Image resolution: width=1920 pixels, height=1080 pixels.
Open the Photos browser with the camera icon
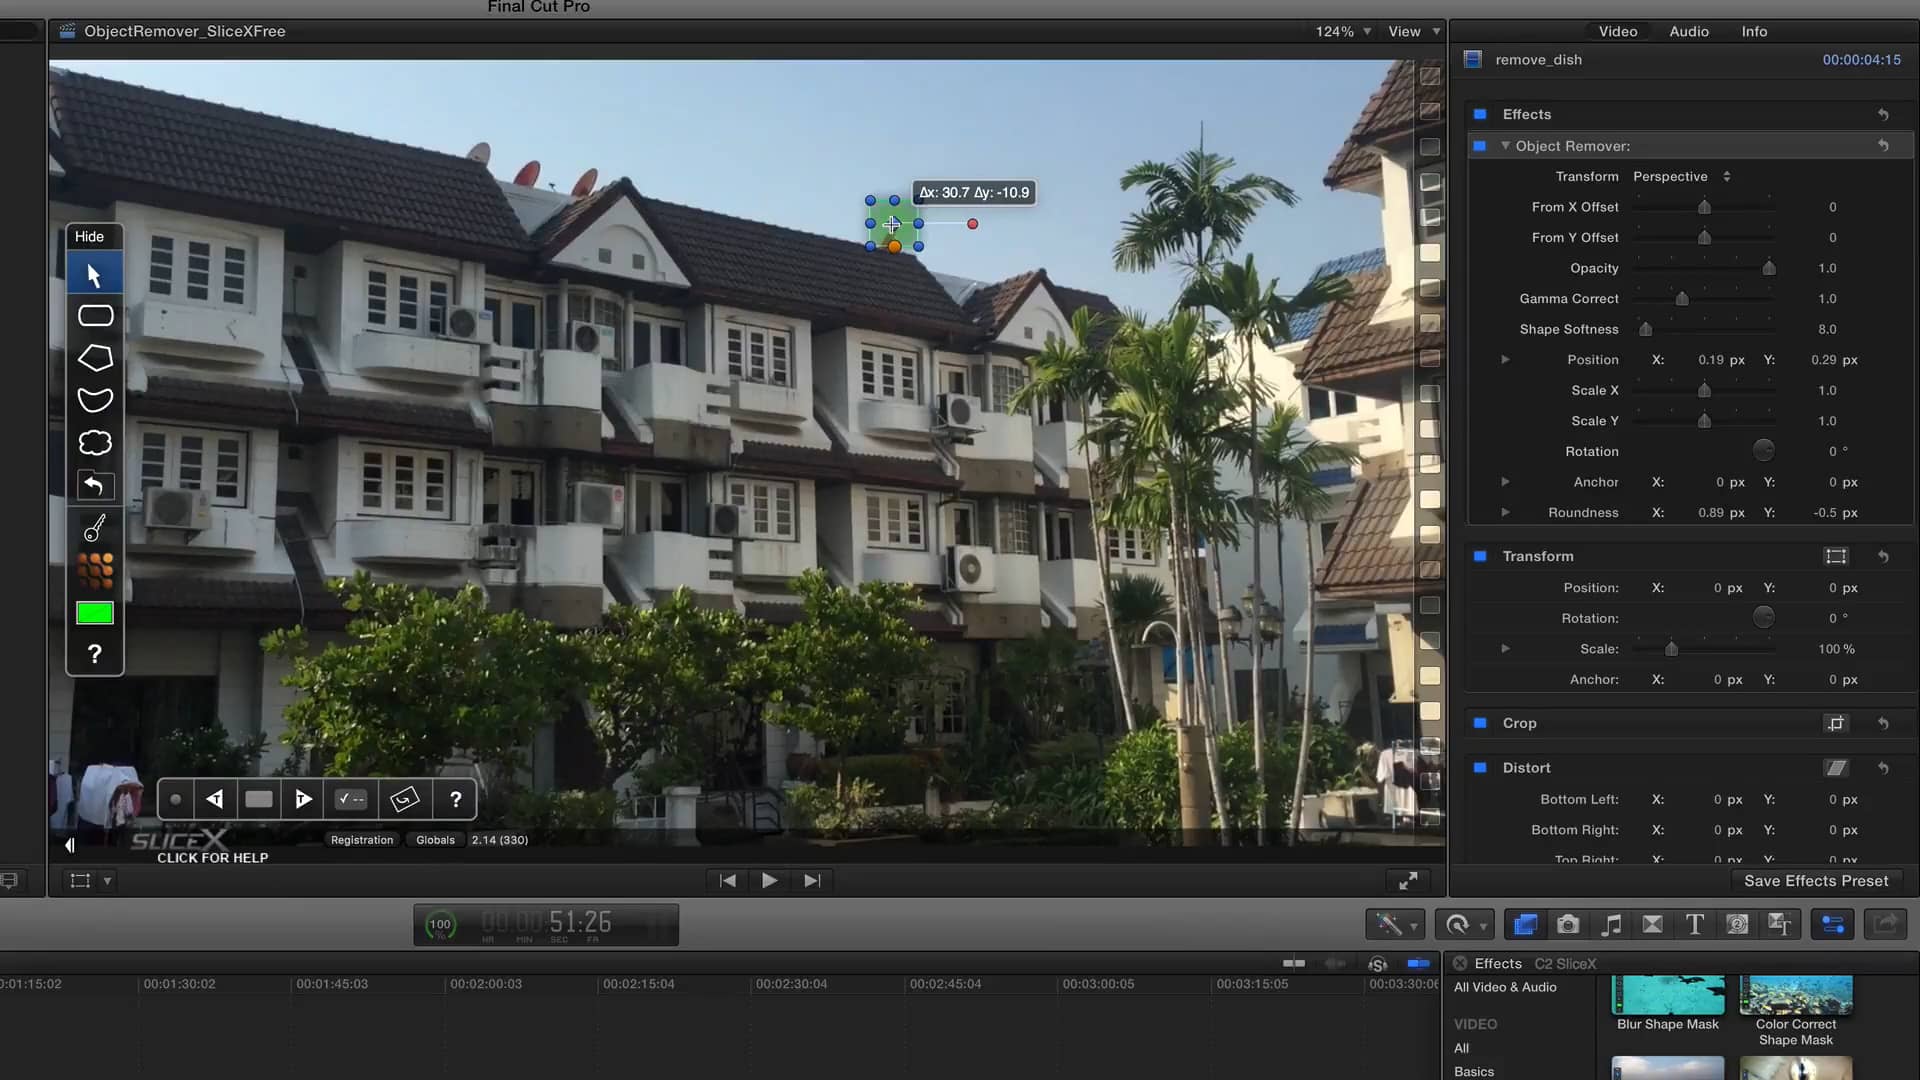[1568, 924]
